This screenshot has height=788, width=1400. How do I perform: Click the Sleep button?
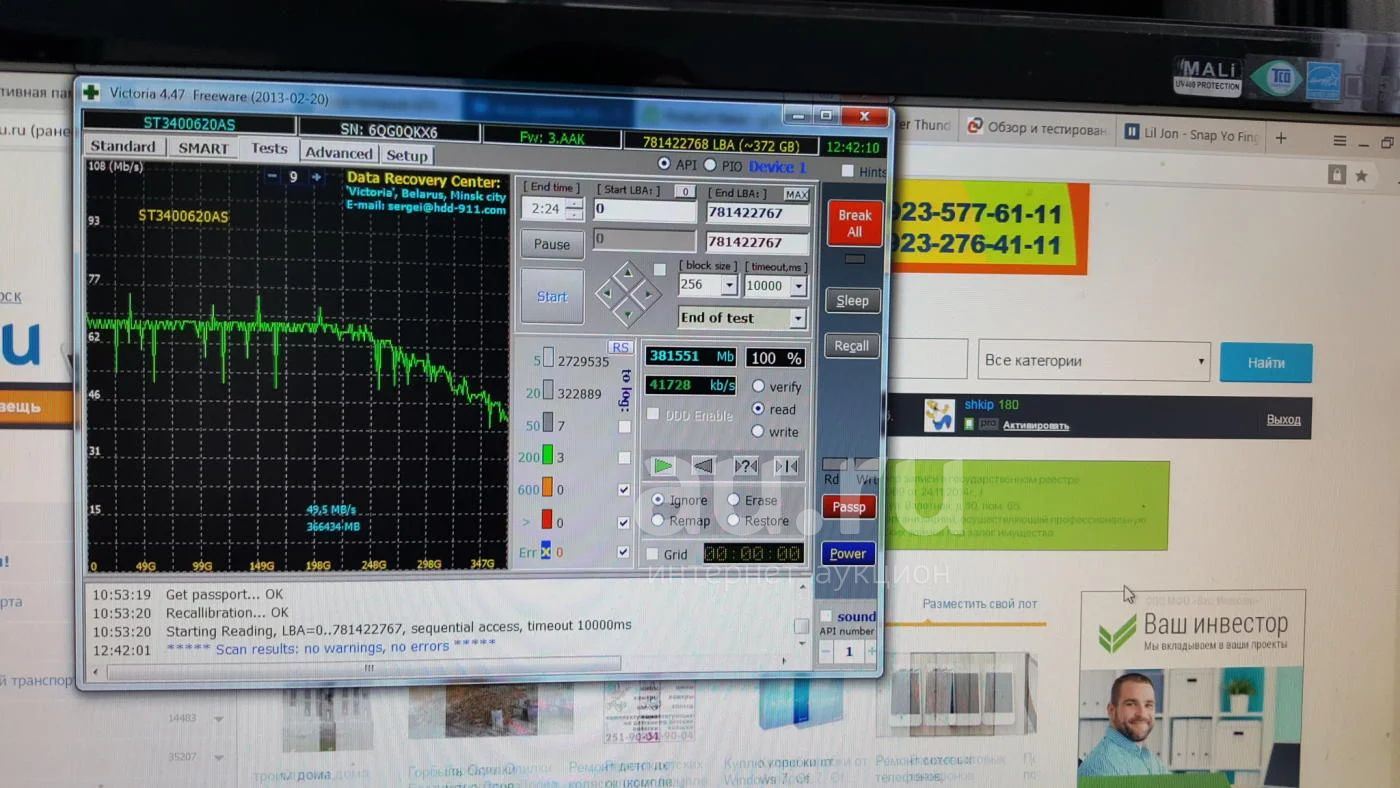coord(852,300)
